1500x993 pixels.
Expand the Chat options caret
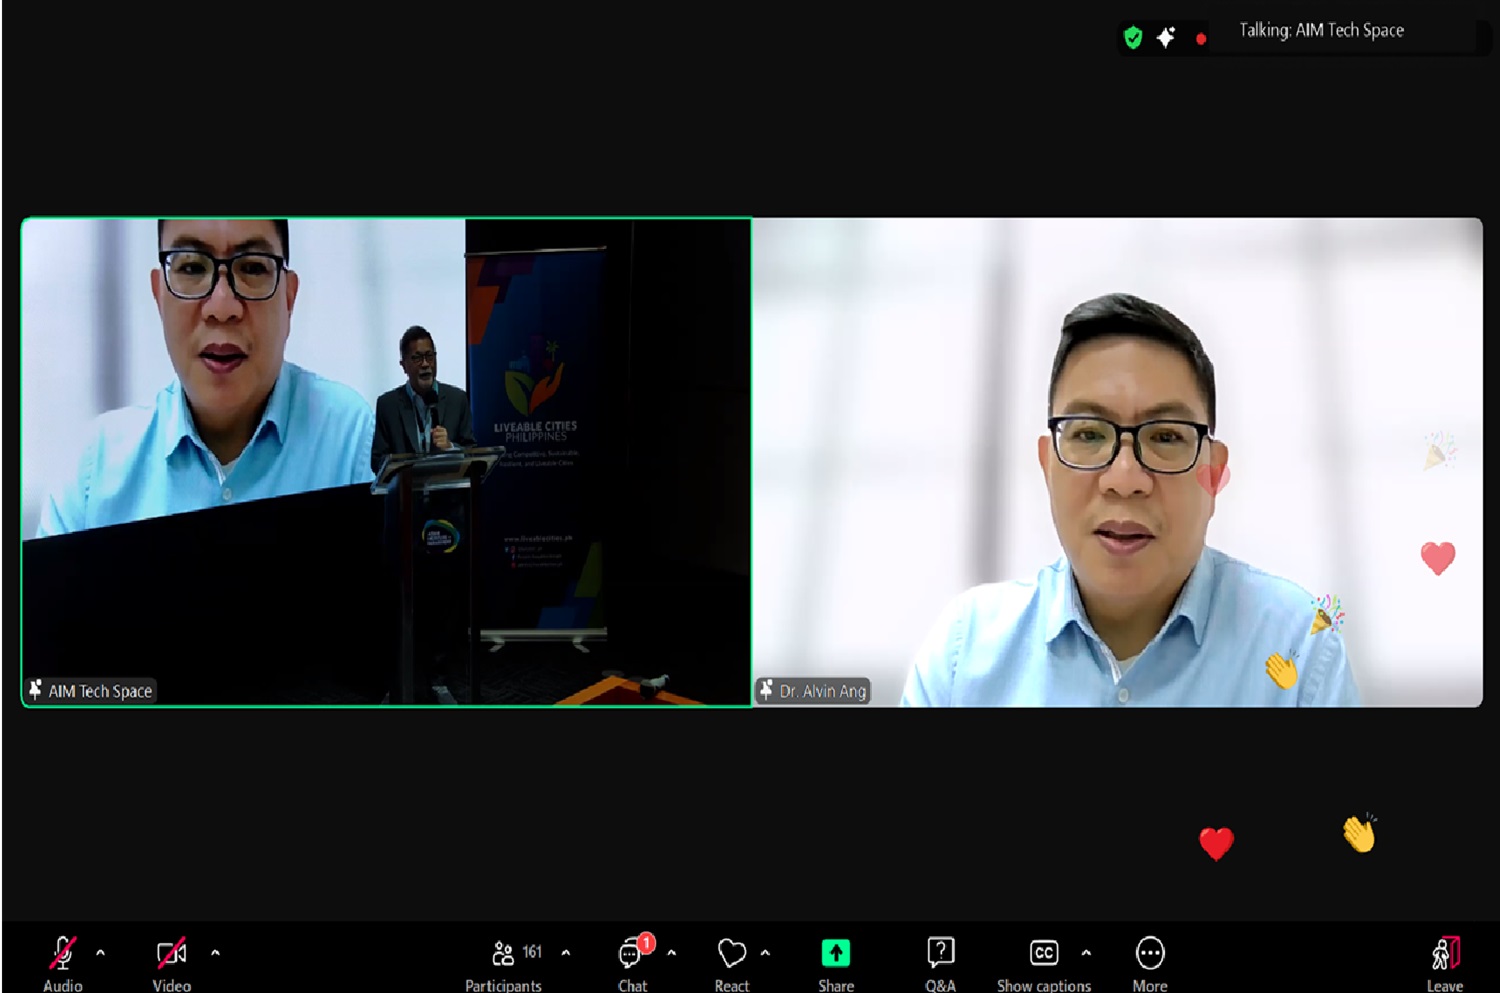[x=672, y=953]
